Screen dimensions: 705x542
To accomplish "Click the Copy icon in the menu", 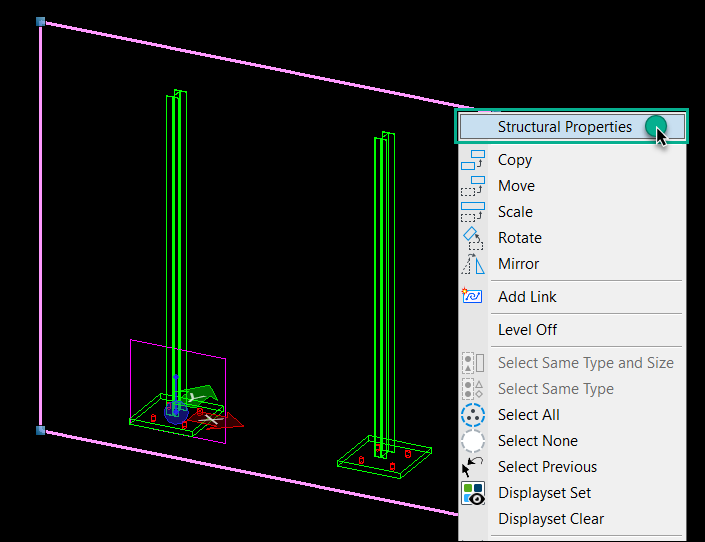I will coord(473,160).
